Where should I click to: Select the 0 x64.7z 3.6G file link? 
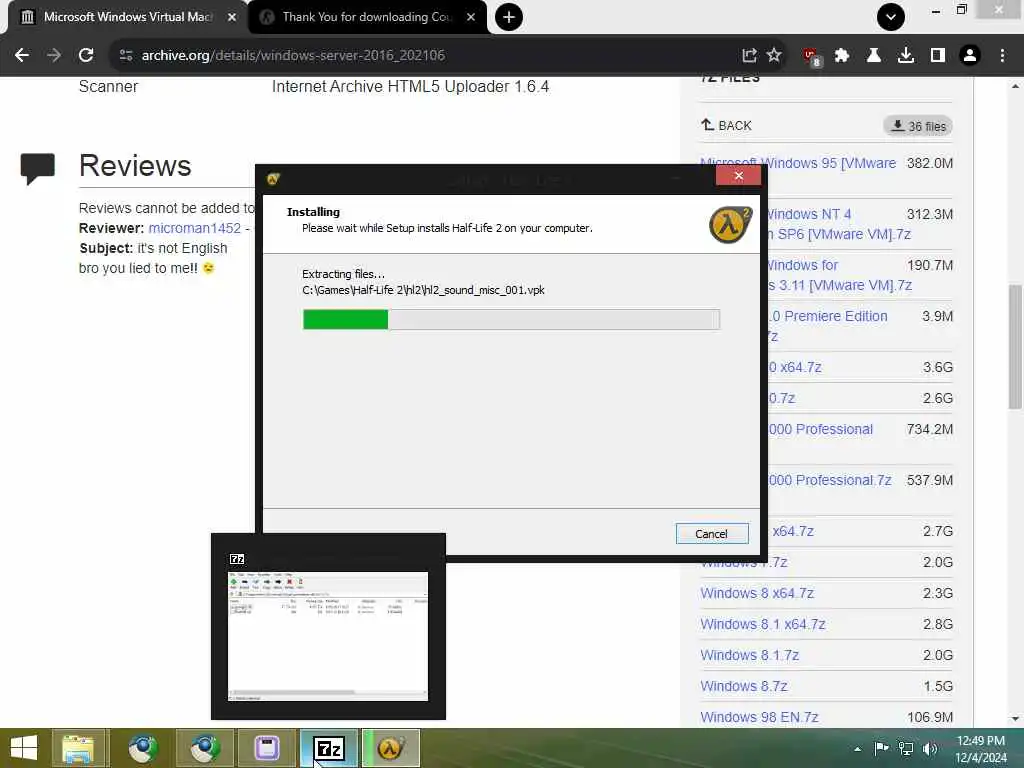[x=795, y=367]
